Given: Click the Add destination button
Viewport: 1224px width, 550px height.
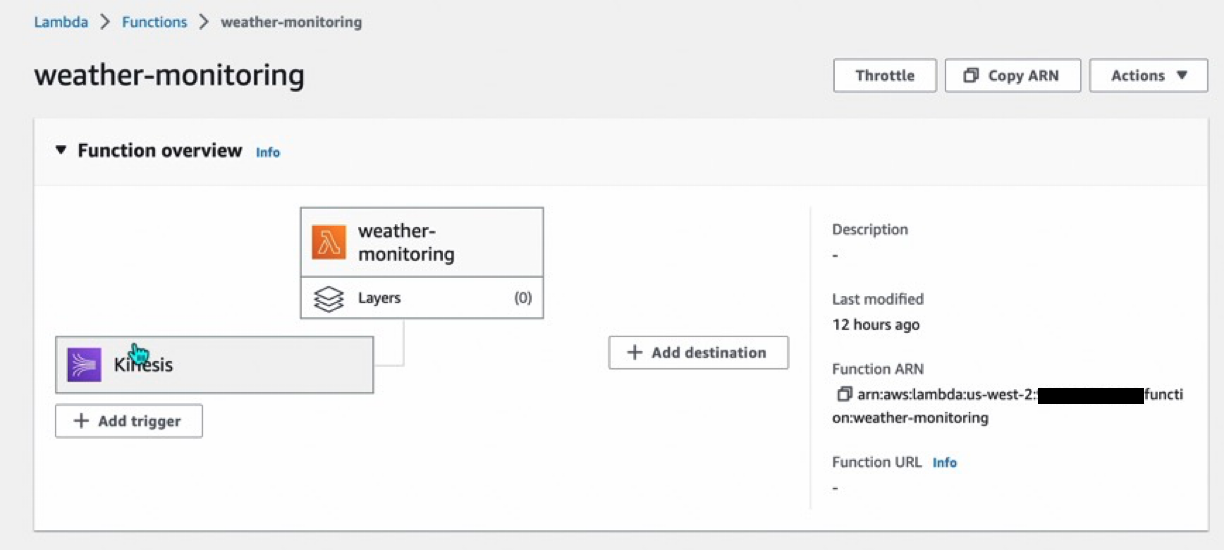Looking at the screenshot, I should point(698,352).
